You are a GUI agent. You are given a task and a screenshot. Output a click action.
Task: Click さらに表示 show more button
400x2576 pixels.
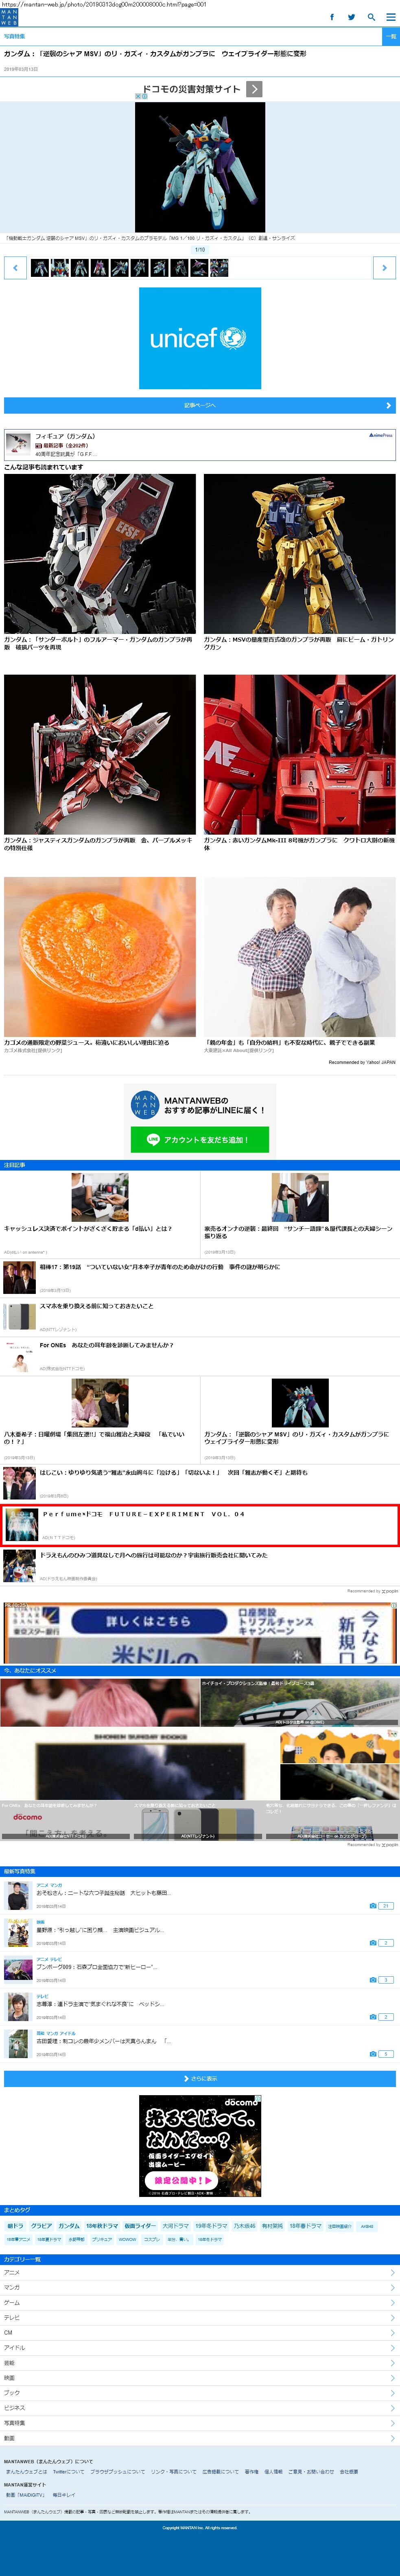tap(200, 2079)
